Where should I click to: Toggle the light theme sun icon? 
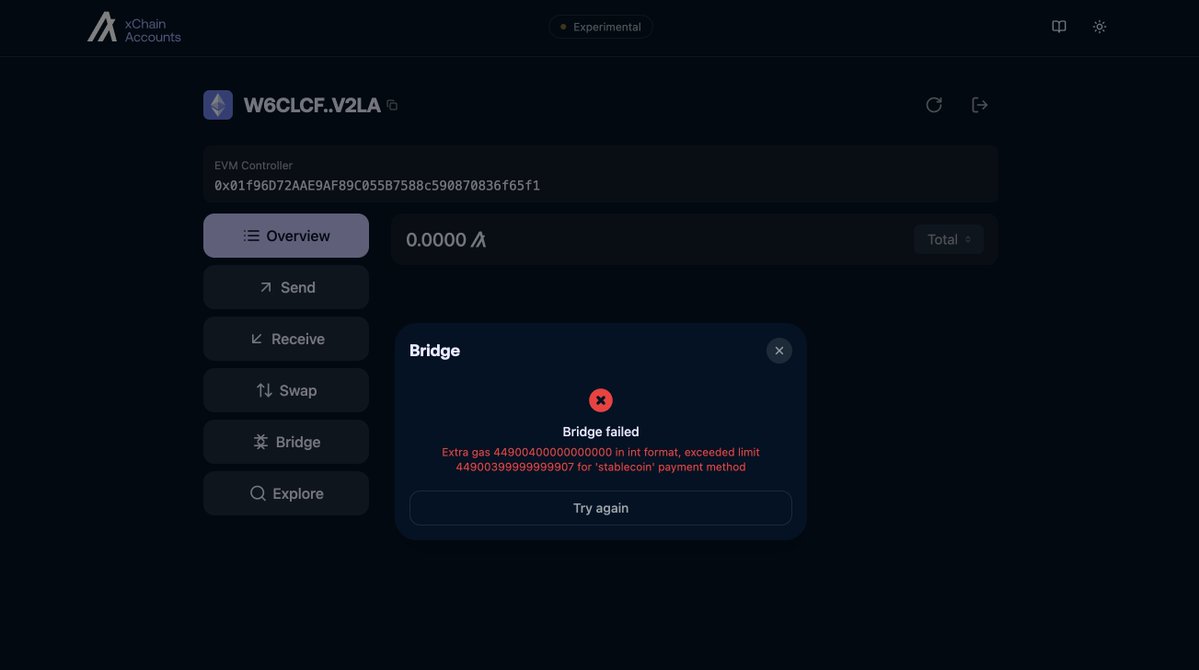1099,27
